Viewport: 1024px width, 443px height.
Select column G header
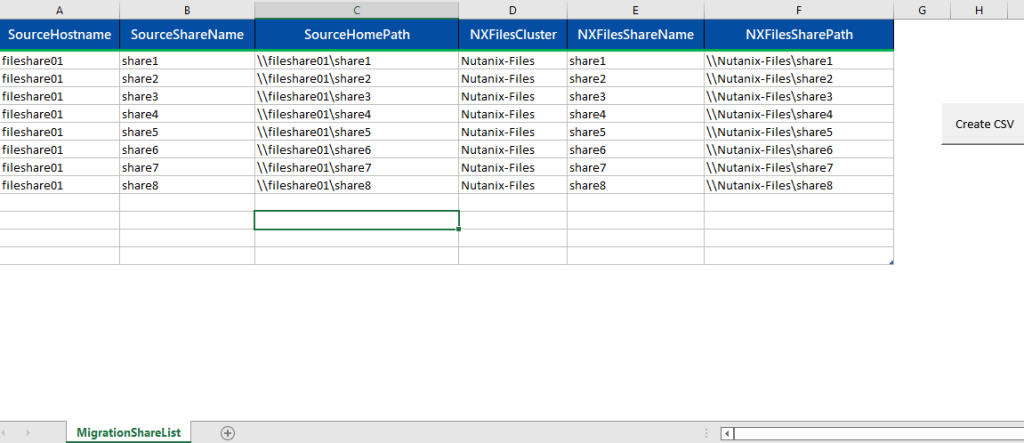click(x=922, y=10)
